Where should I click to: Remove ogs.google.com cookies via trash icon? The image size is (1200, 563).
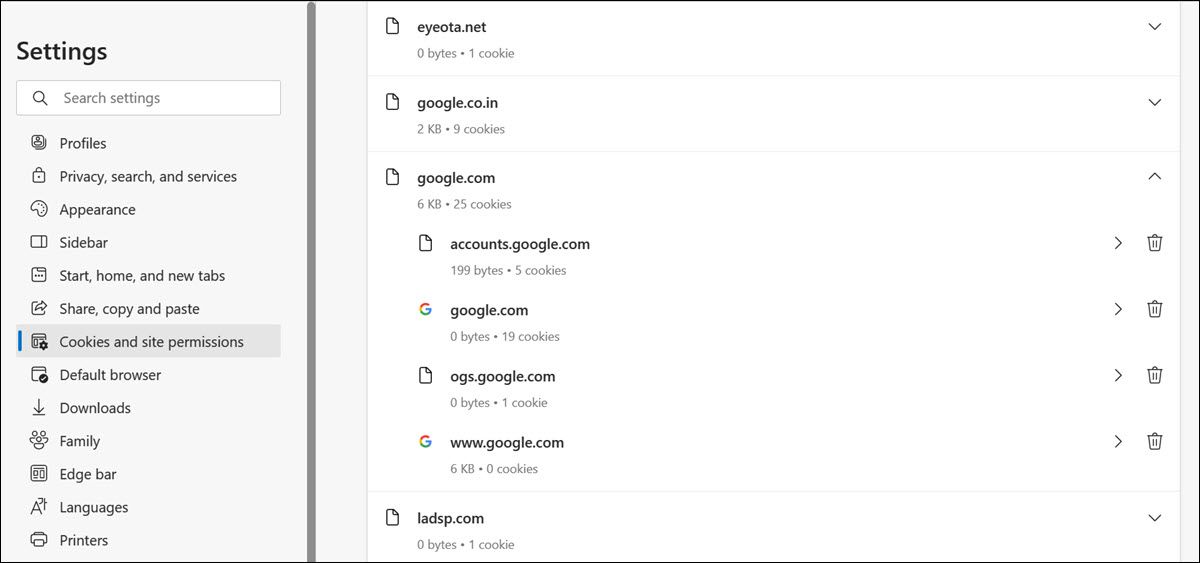(x=1154, y=375)
